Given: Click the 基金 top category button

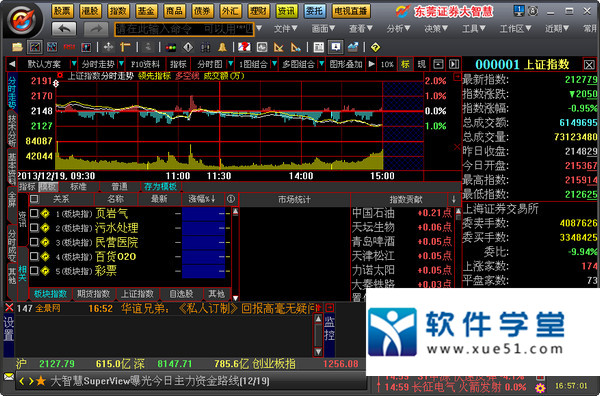Looking at the screenshot, I should coord(146,11).
